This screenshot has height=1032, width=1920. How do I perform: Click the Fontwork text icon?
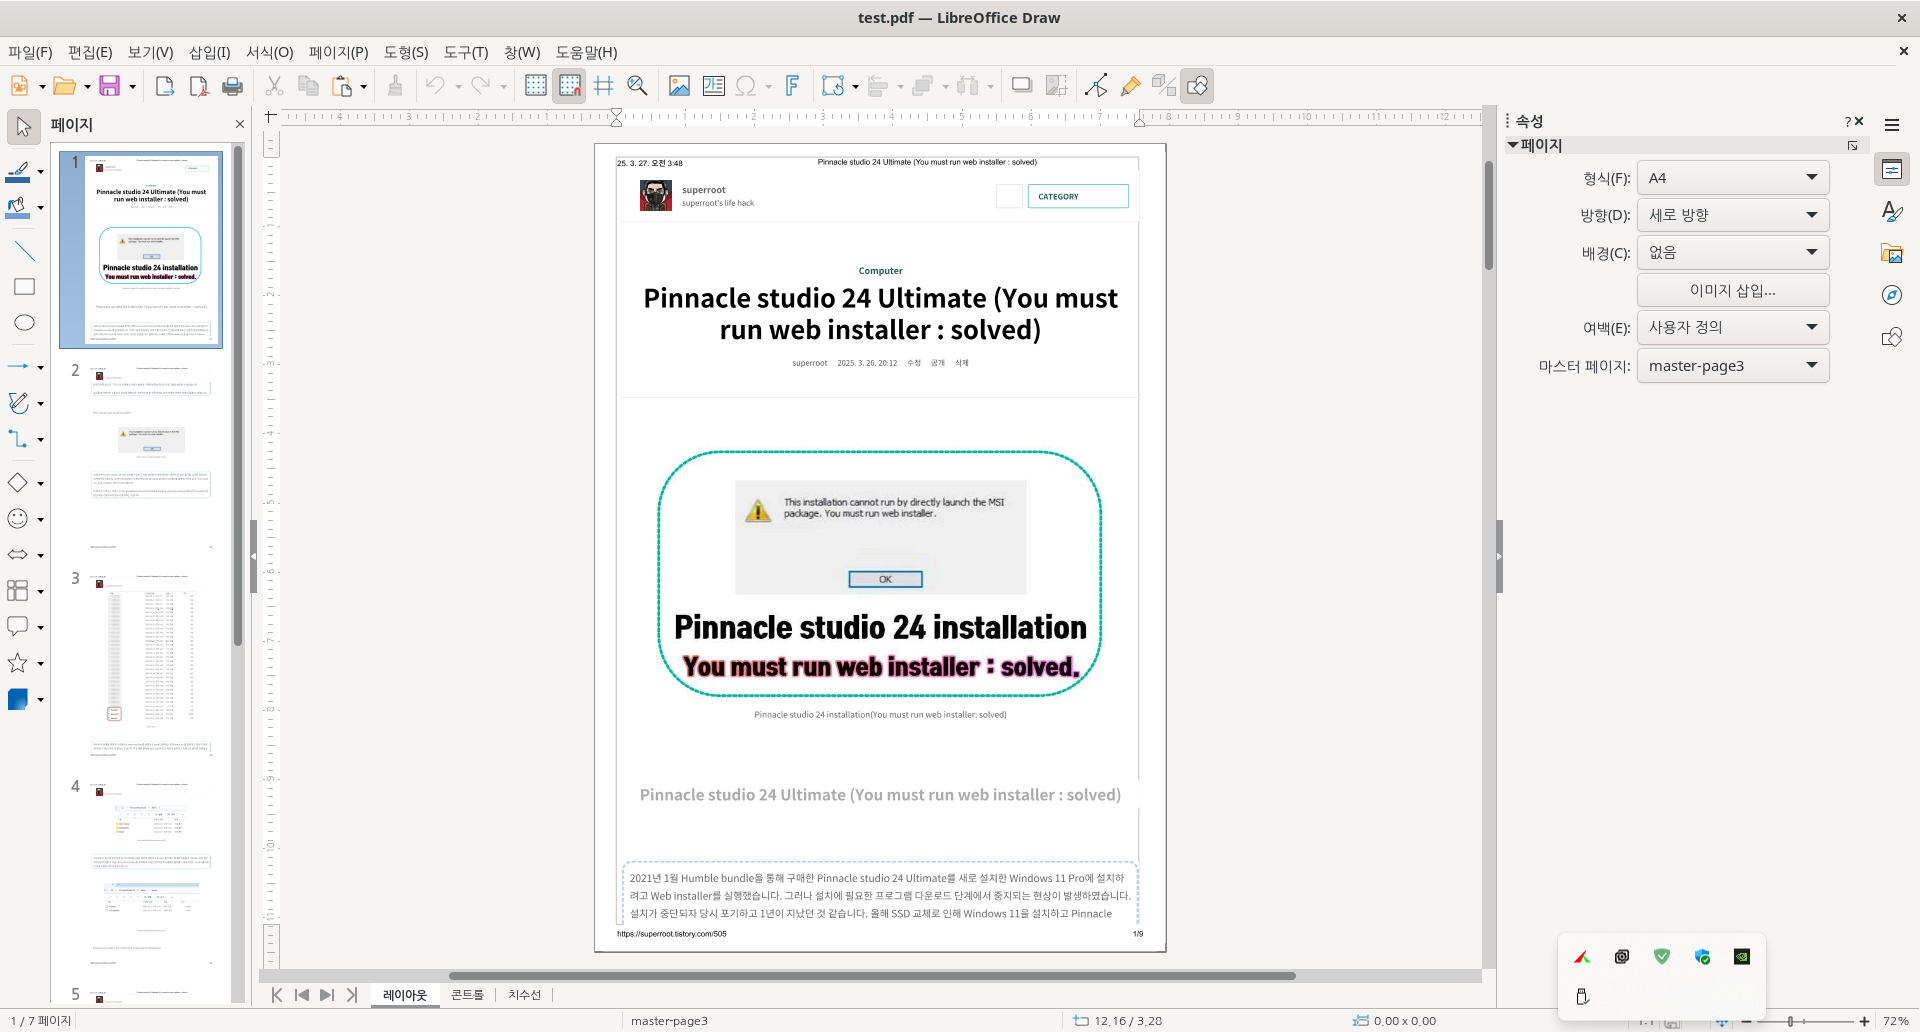792,86
